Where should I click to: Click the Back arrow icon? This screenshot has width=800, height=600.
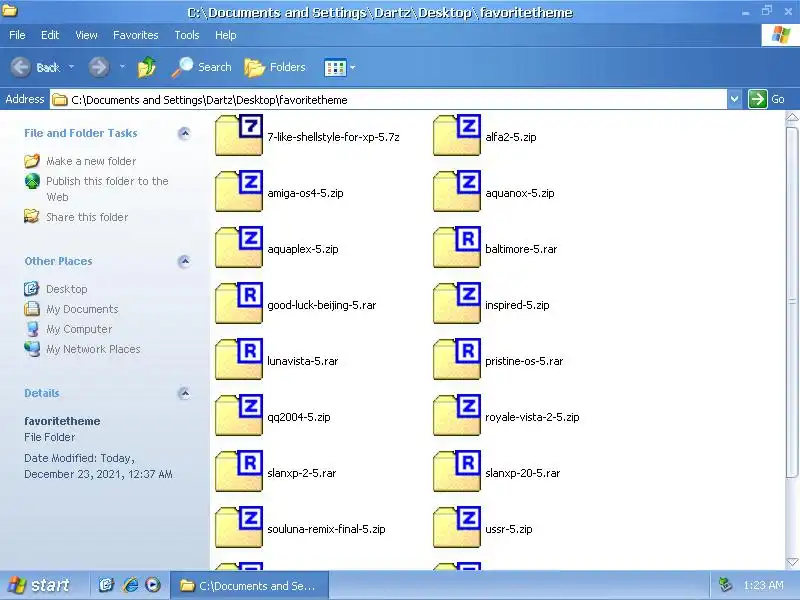[21, 67]
